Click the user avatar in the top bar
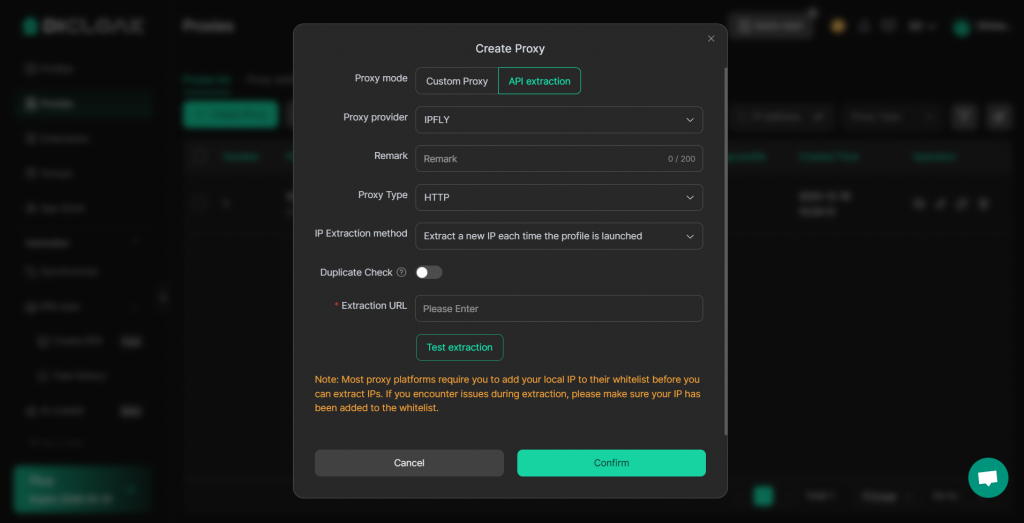The image size is (1024, 523). pos(962,27)
